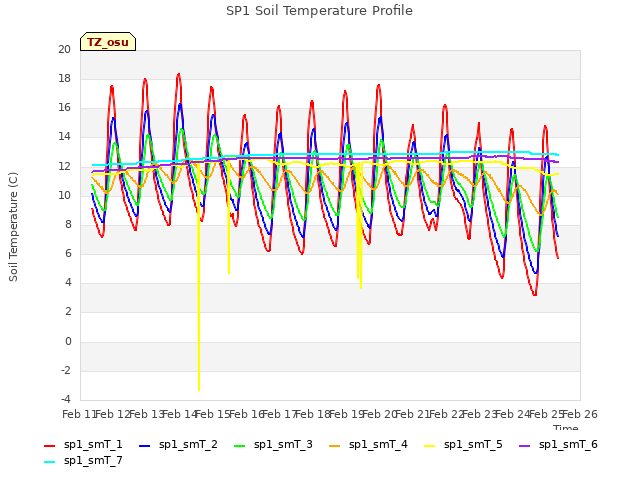Click the Feb 16 x-axis tick label

[x=246, y=414]
